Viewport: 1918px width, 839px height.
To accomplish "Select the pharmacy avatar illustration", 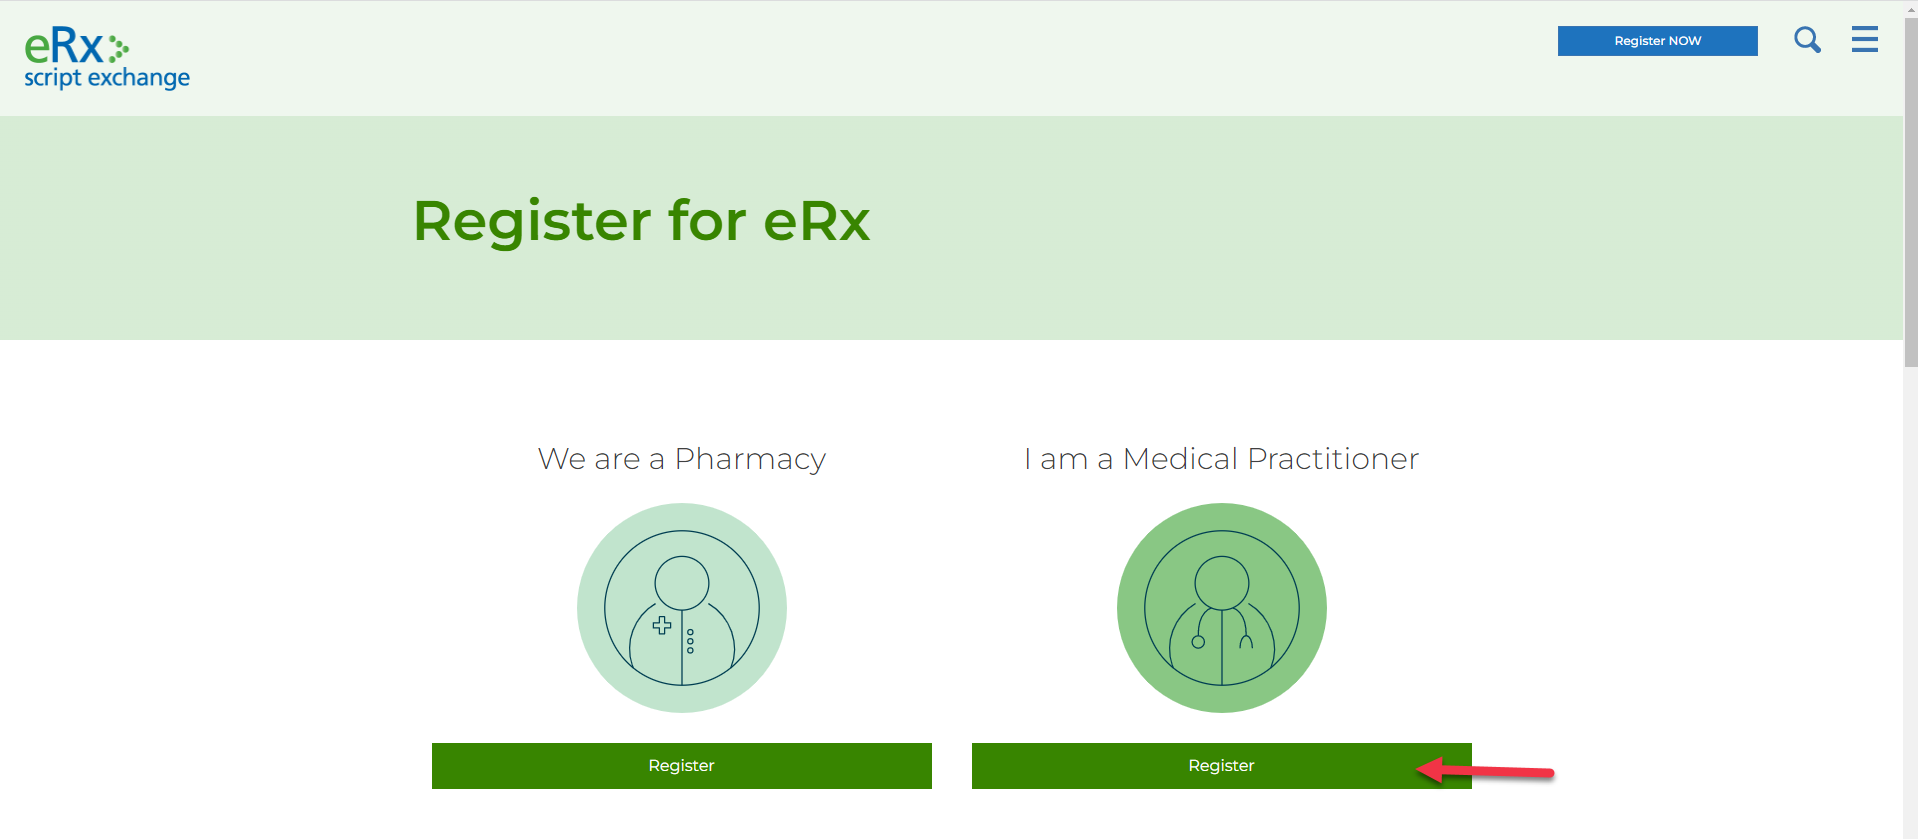I will [x=681, y=607].
